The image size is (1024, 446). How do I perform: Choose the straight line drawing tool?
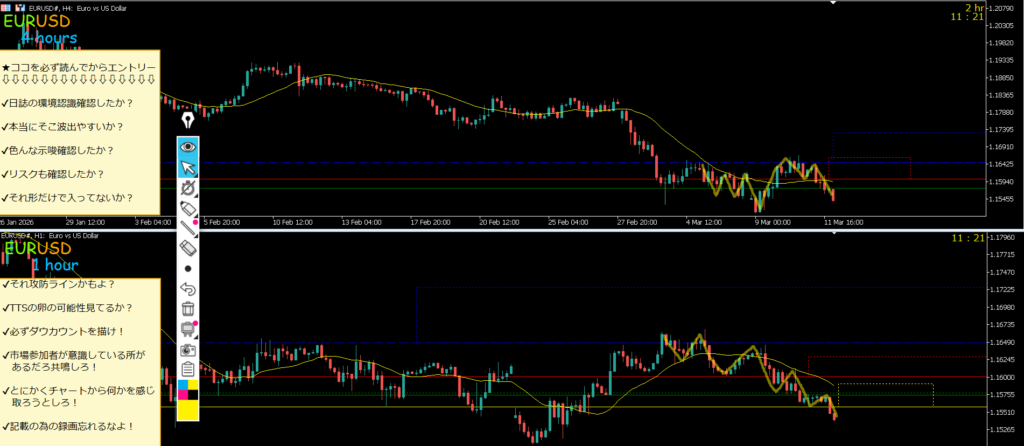tap(187, 227)
